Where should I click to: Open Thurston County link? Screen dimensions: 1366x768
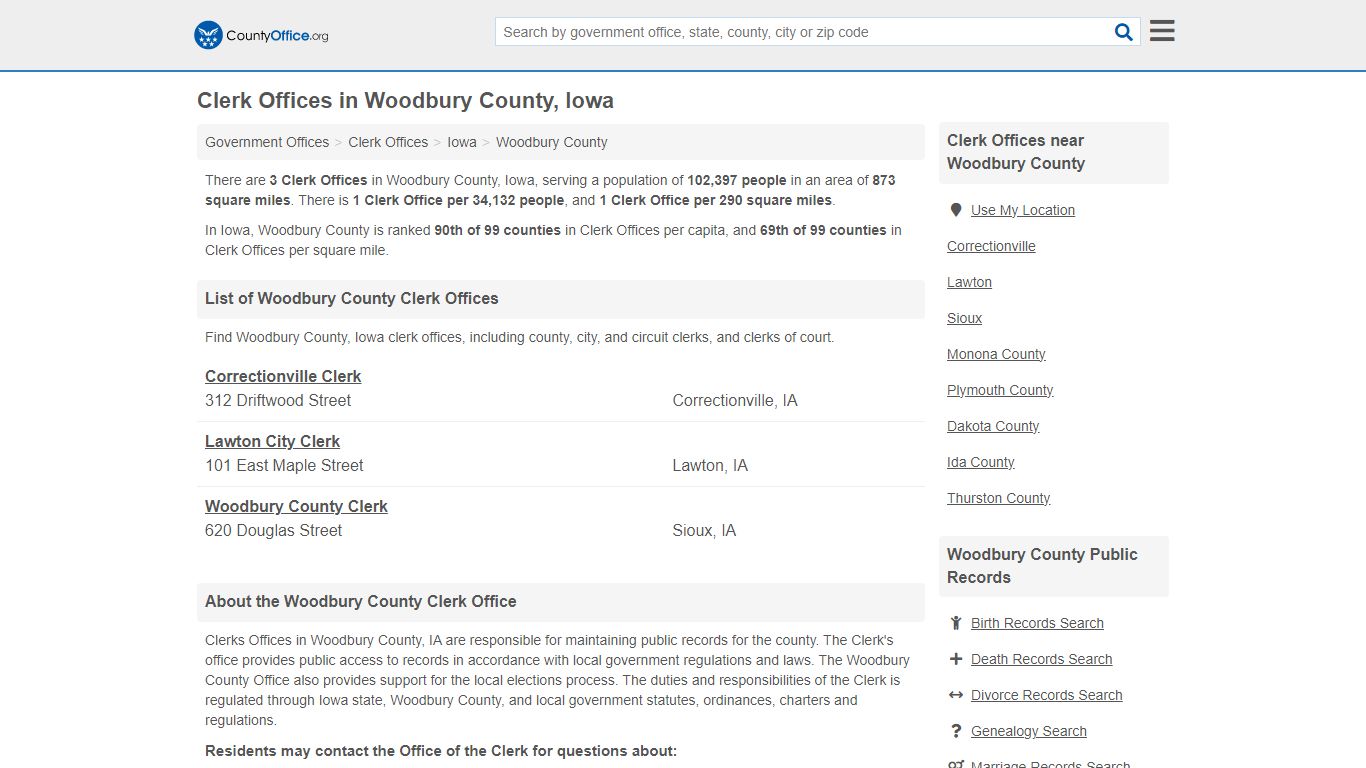click(x=998, y=498)
